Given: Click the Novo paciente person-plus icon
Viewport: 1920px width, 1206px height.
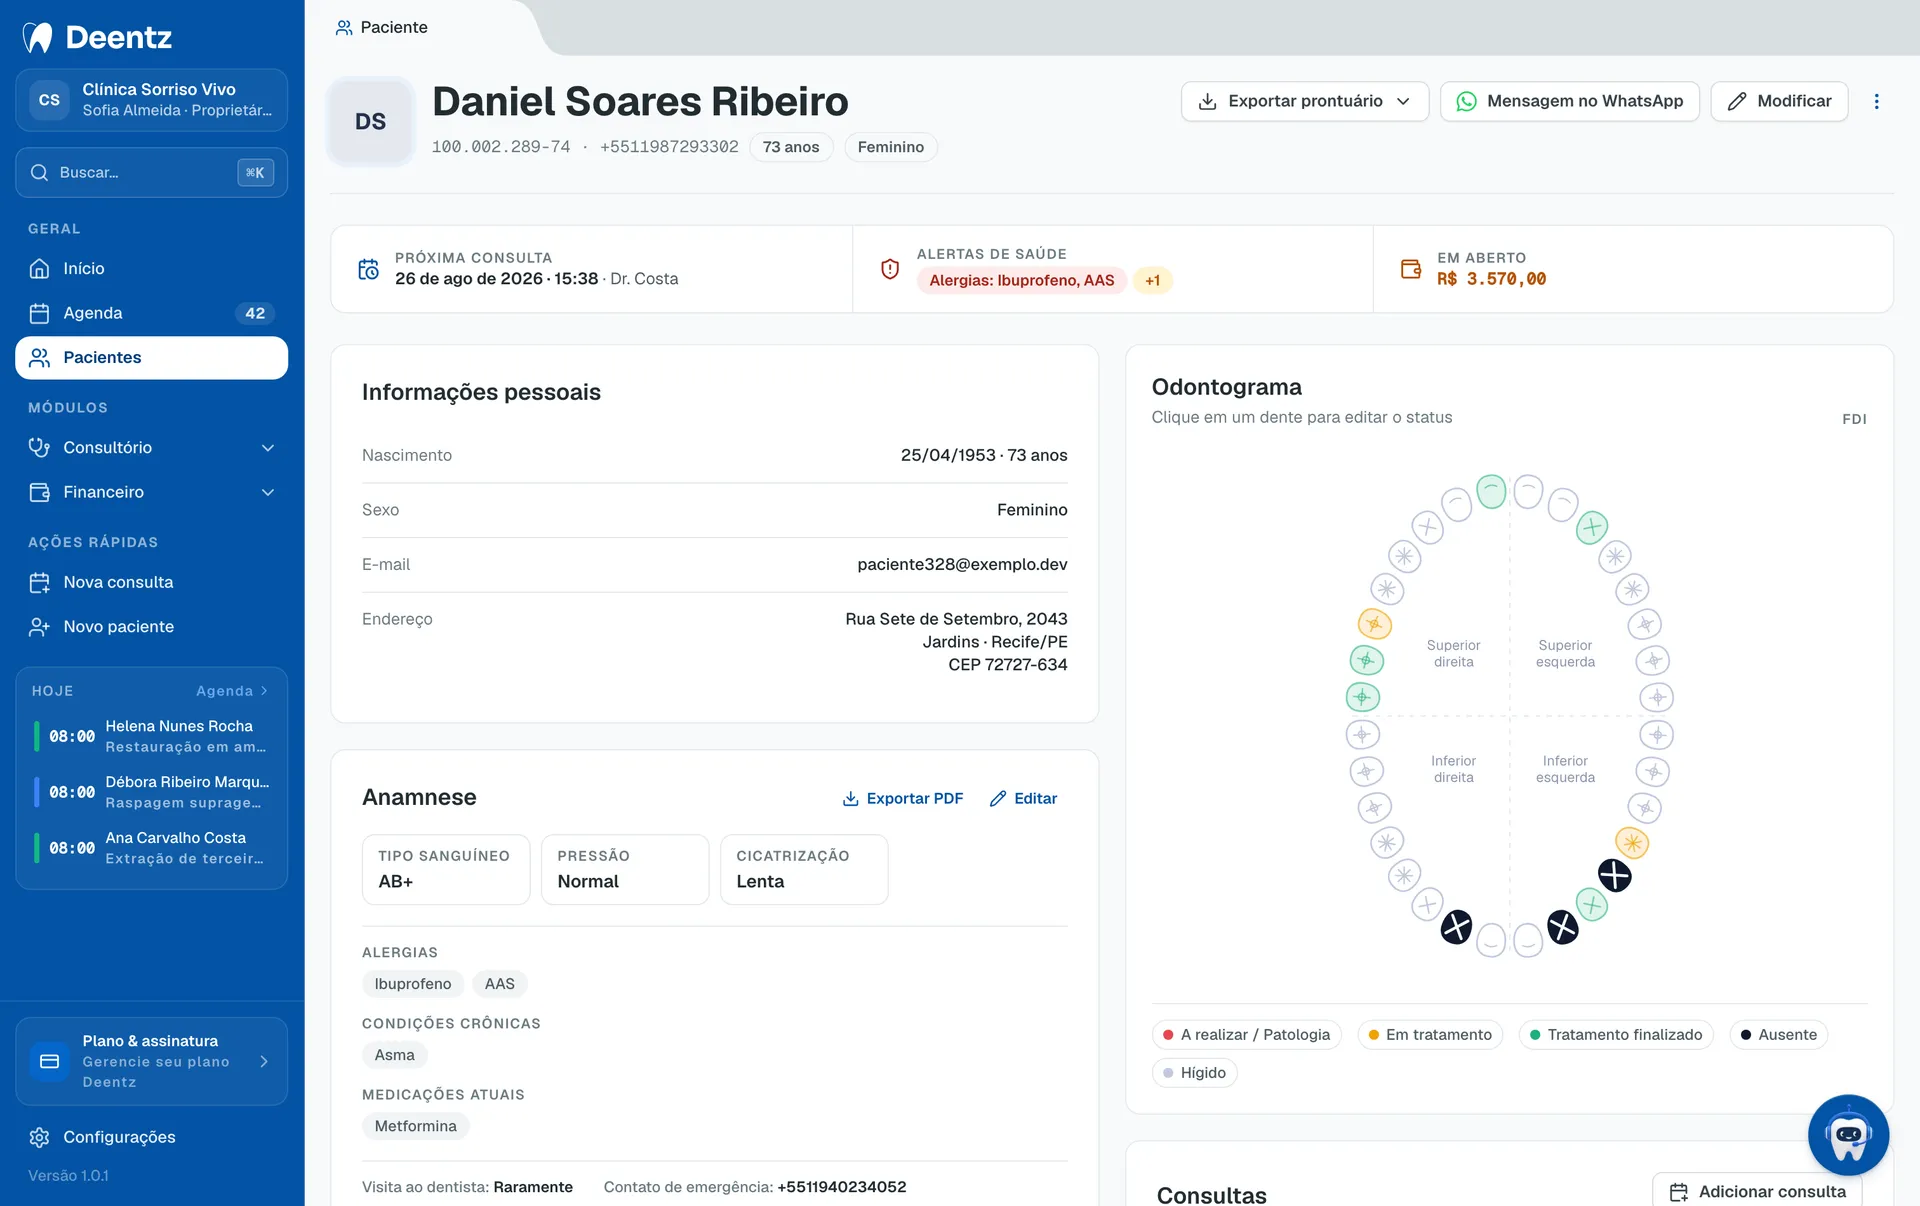Looking at the screenshot, I should pos(39,626).
